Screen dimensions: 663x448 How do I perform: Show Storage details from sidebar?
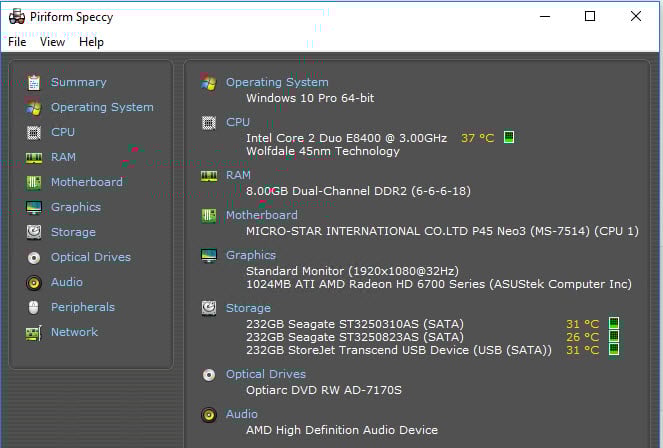[73, 232]
